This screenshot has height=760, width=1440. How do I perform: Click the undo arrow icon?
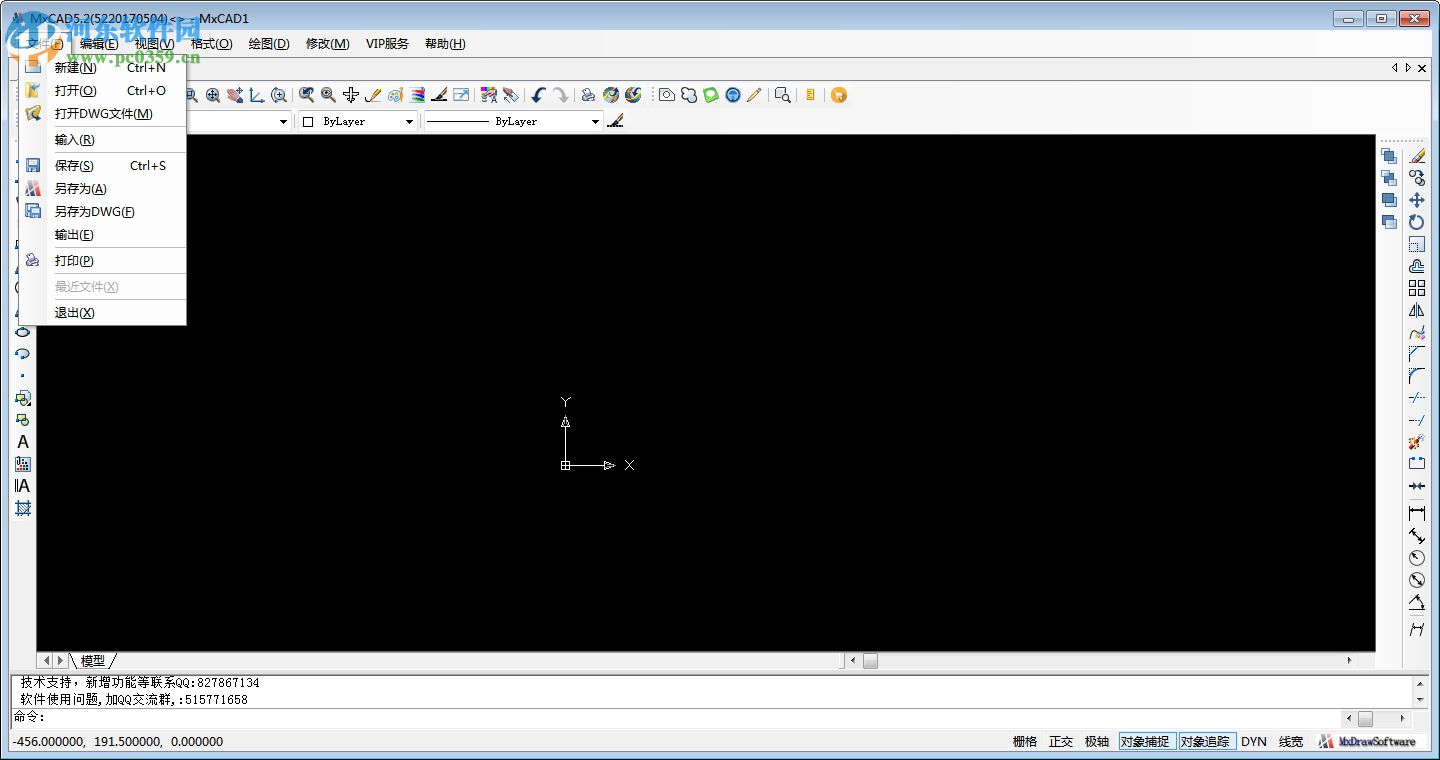tap(538, 95)
